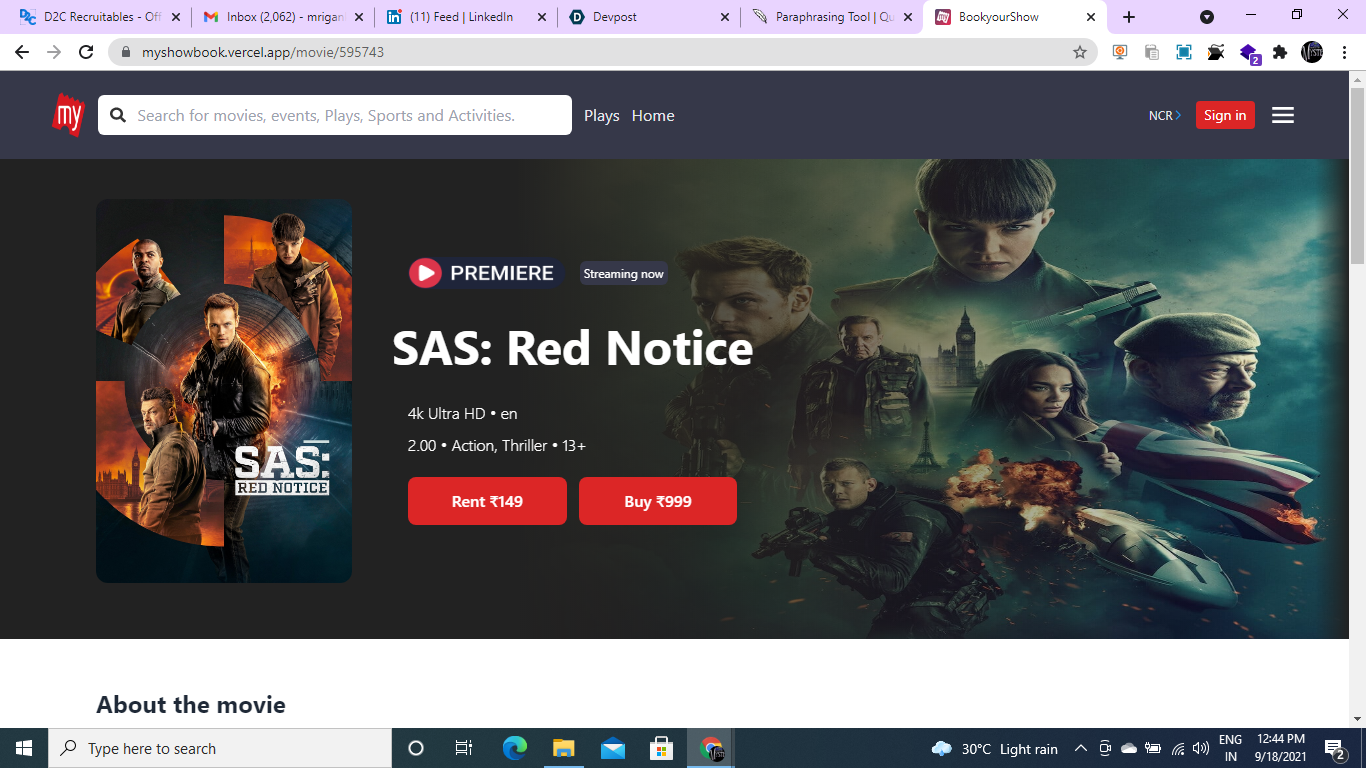Click the Sign in button

click(x=1225, y=115)
